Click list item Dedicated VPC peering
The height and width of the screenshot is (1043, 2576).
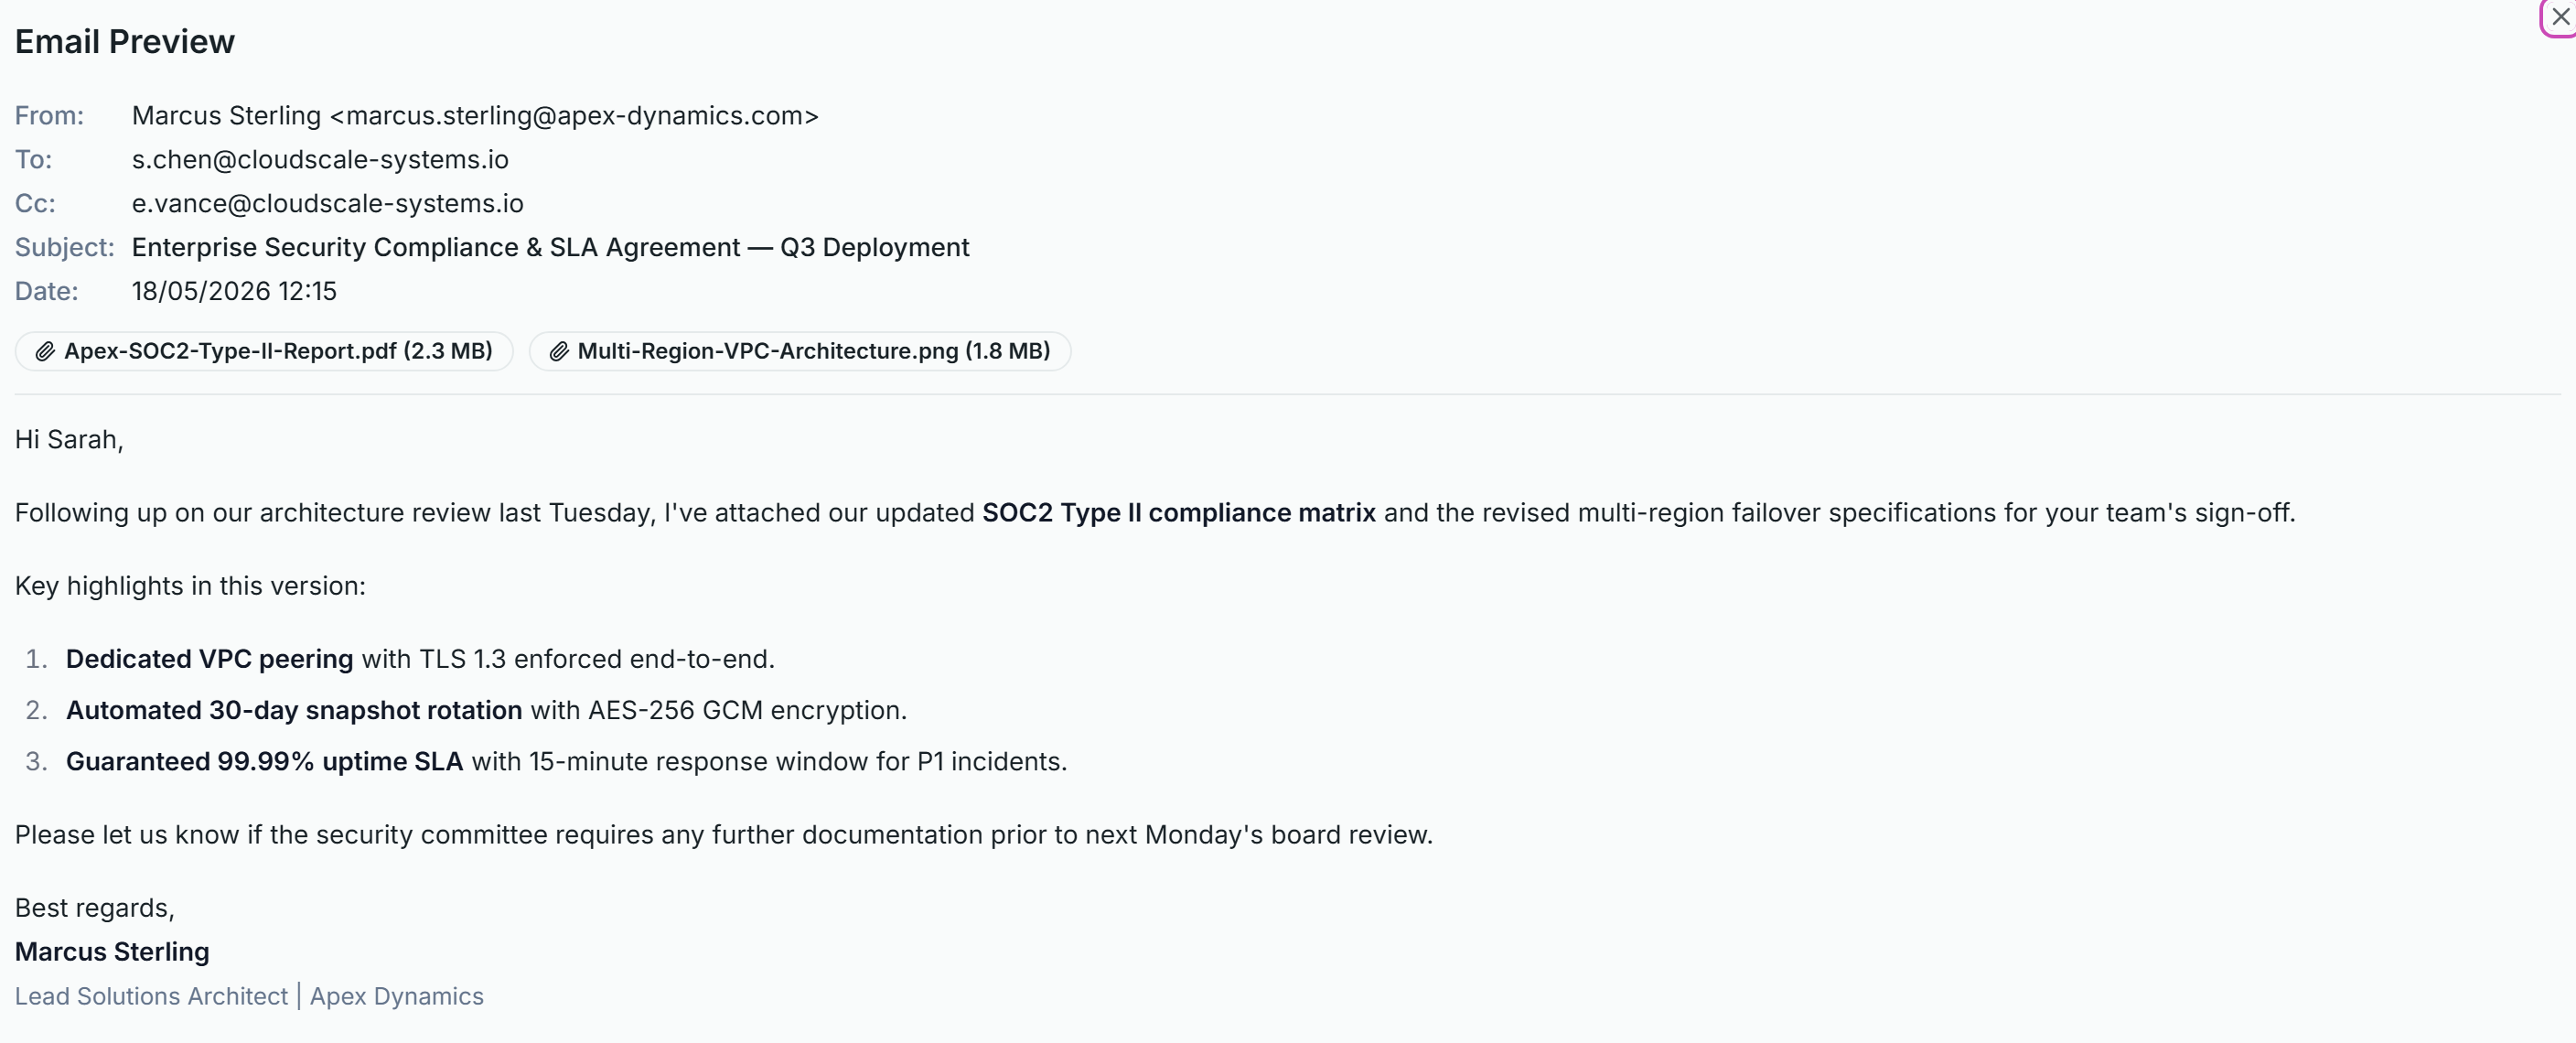click(x=420, y=659)
